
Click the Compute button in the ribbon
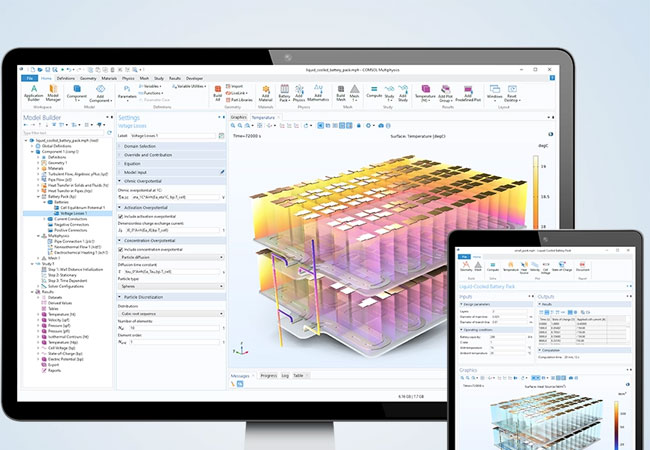[x=374, y=92]
